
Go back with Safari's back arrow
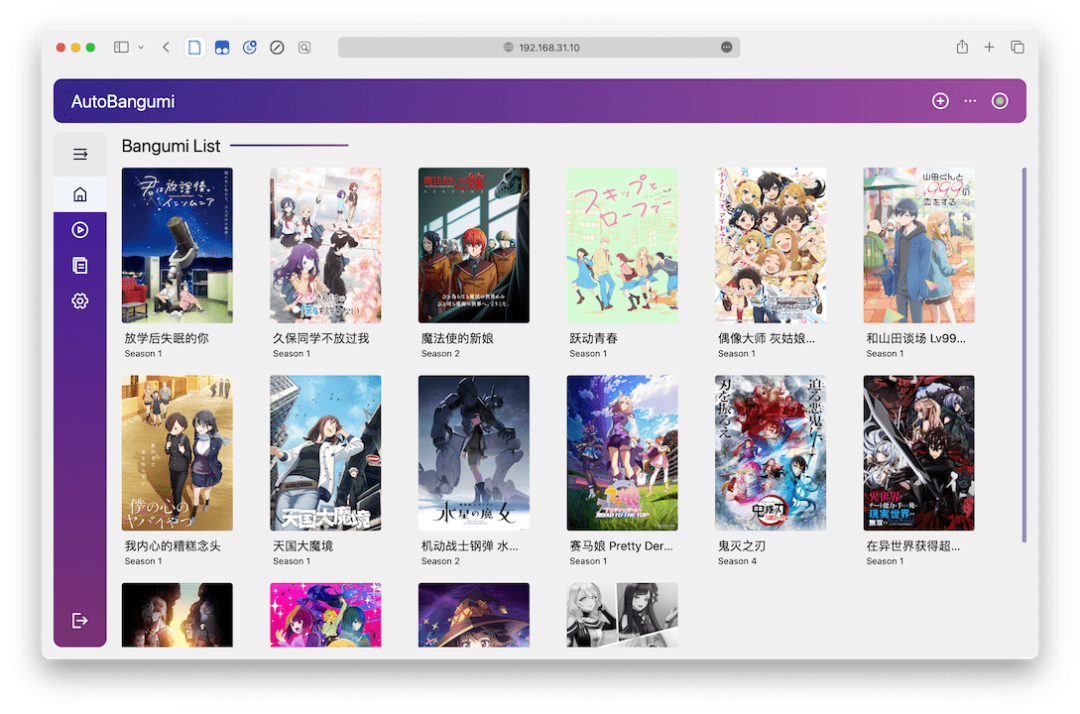(x=166, y=48)
